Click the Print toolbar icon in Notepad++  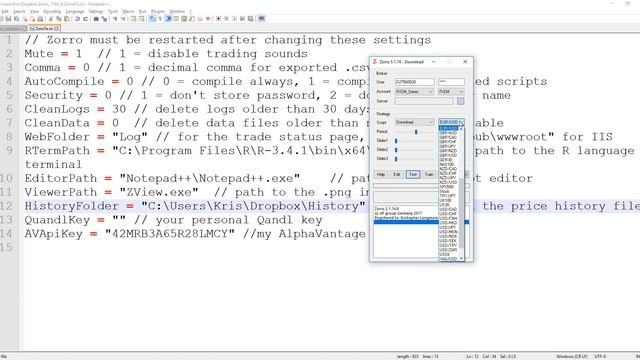(x=40, y=19)
